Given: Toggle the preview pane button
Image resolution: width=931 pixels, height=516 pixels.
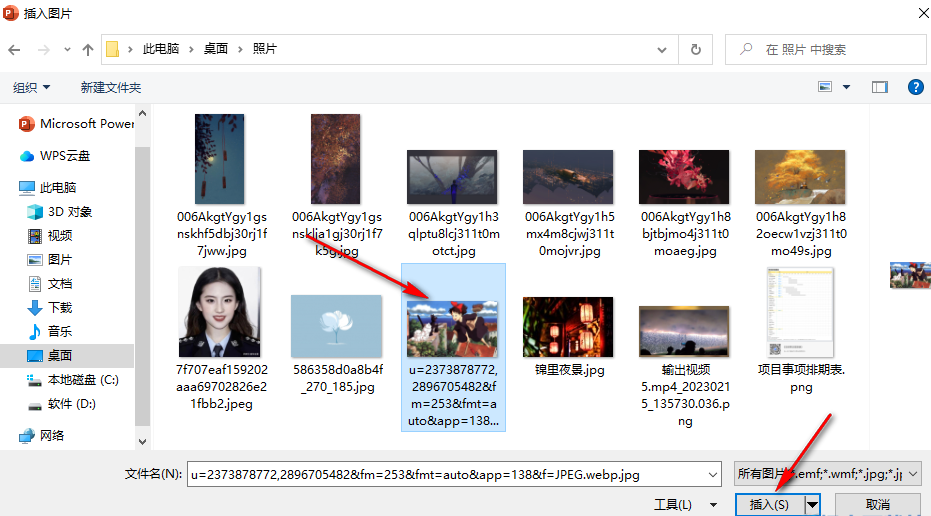Looking at the screenshot, I should click(880, 87).
